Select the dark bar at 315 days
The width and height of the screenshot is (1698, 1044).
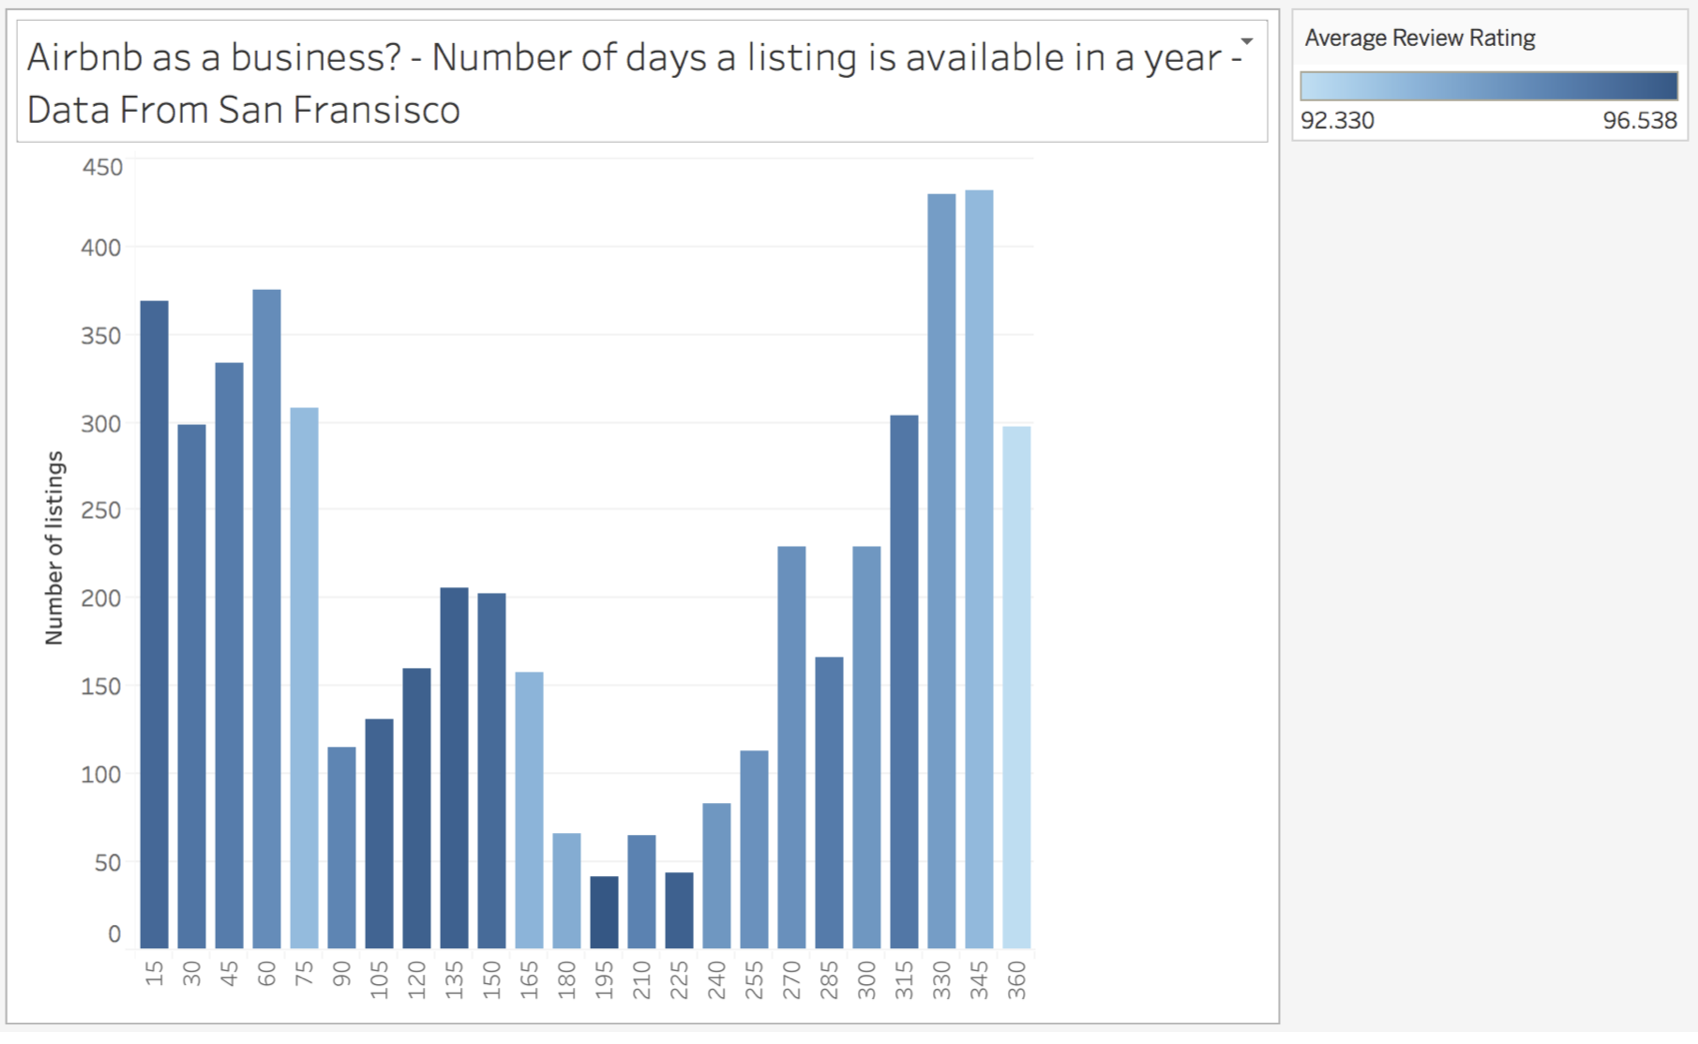tap(904, 681)
